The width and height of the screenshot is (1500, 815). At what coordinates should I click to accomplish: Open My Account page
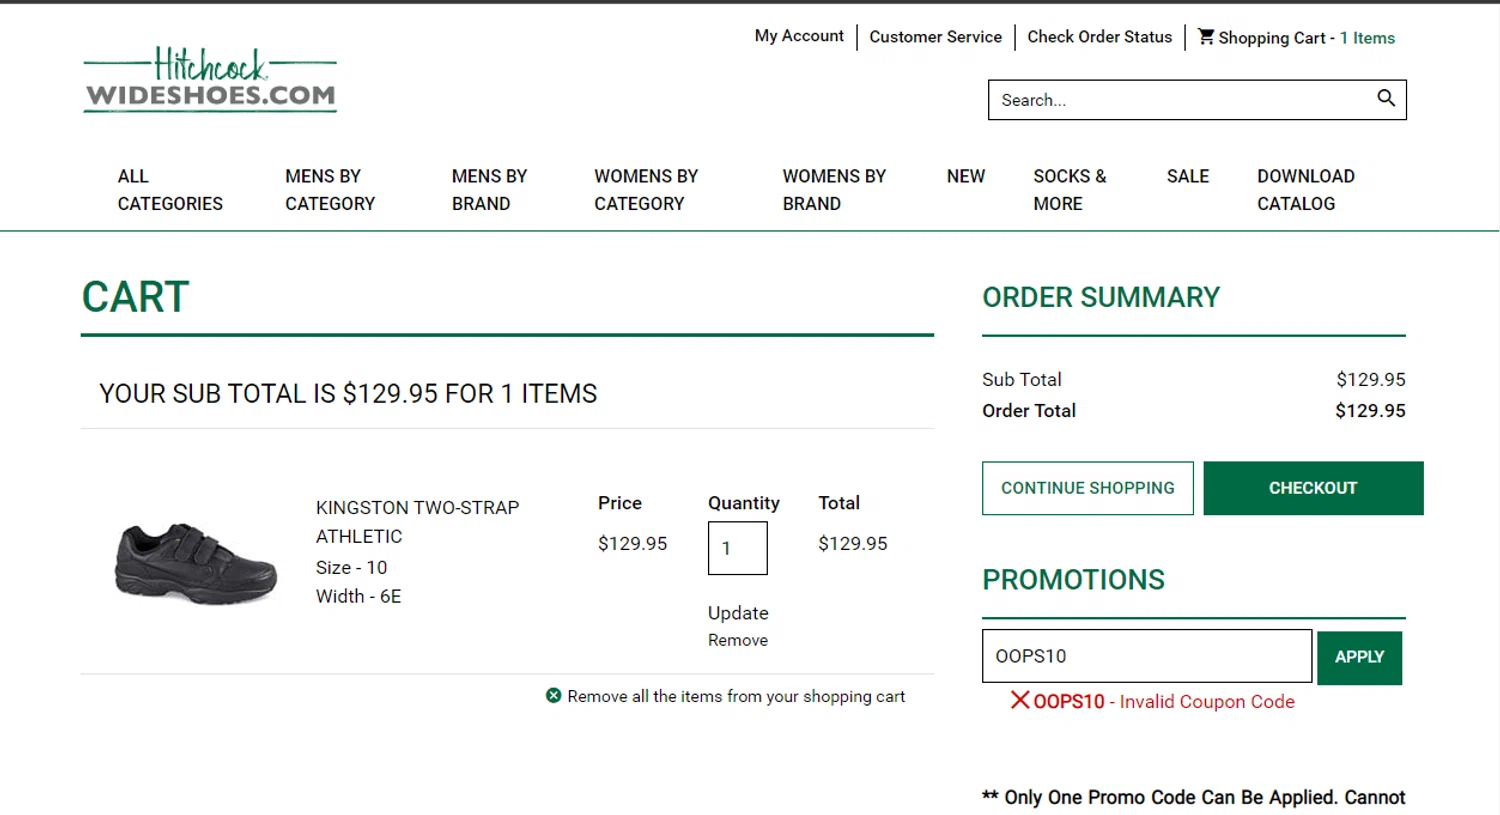point(799,36)
